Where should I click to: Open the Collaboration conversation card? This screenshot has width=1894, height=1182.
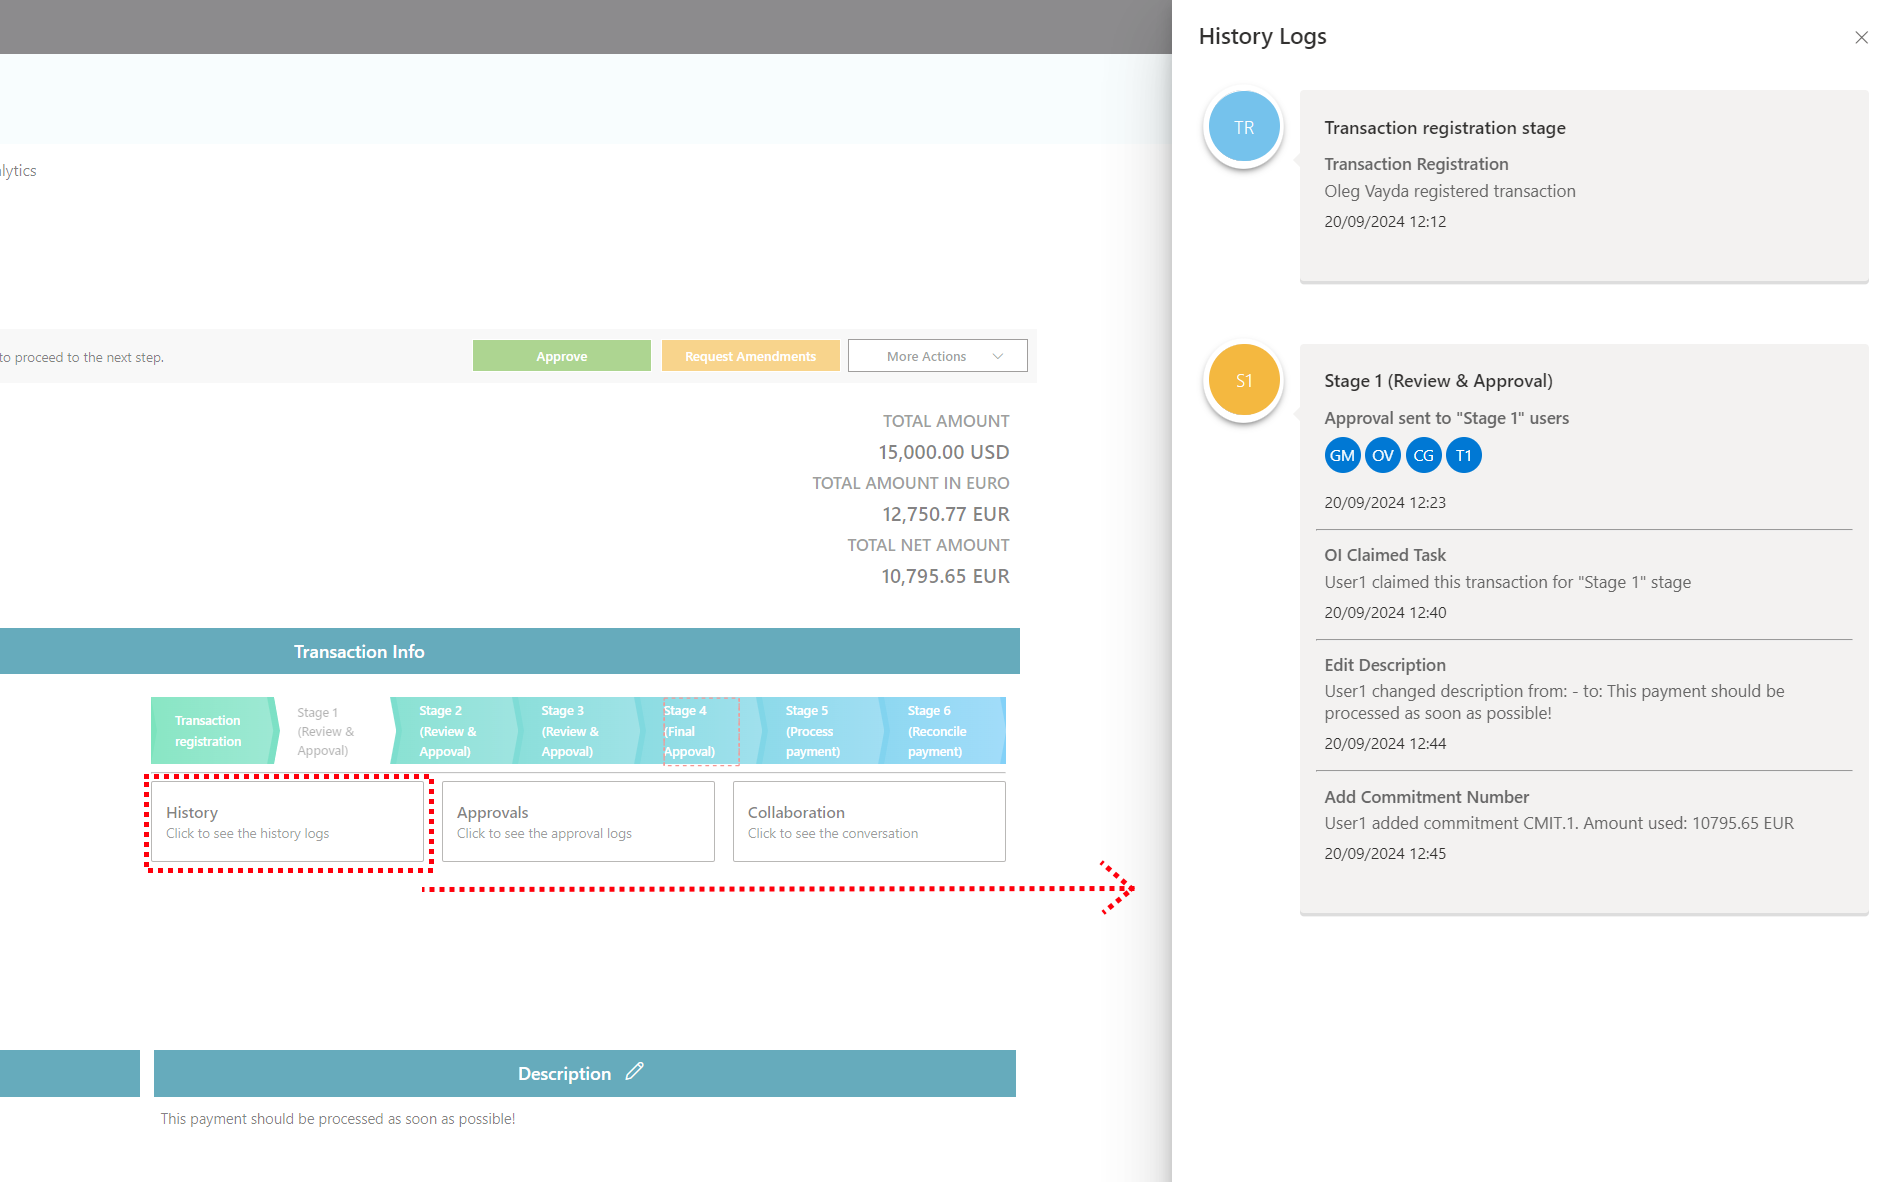pyautogui.click(x=868, y=822)
